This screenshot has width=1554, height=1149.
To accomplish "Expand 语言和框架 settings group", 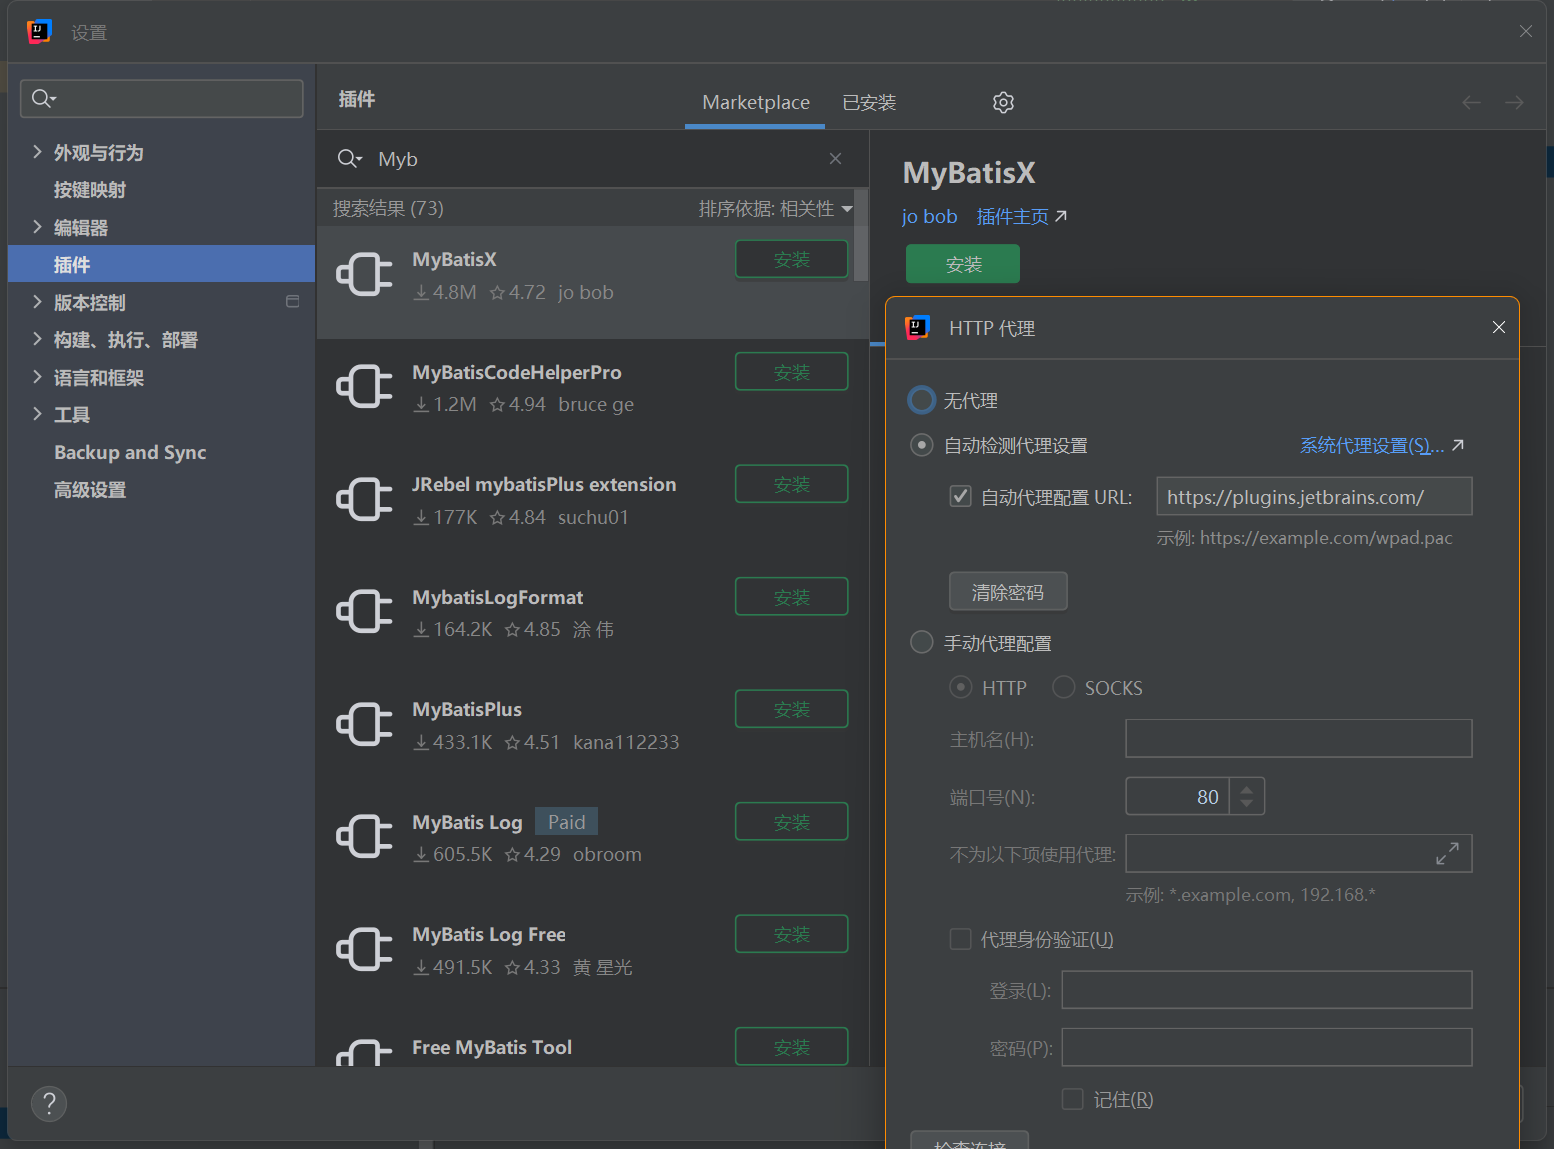I will [37, 377].
